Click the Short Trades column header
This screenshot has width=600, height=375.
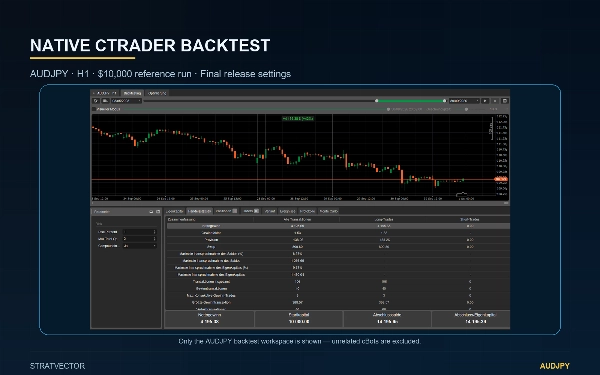(470, 220)
